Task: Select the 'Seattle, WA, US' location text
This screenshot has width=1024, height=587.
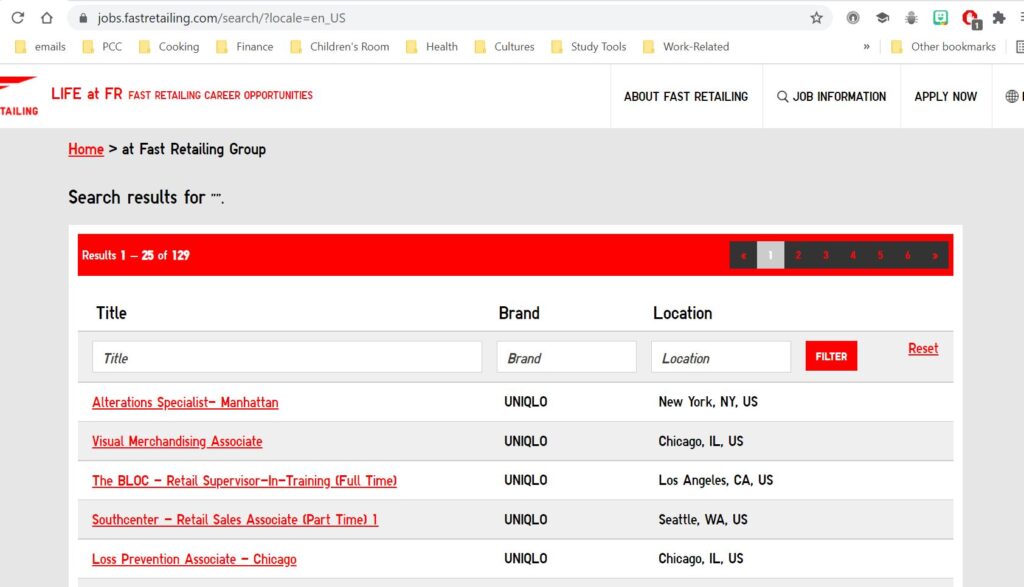Action: click(703, 519)
